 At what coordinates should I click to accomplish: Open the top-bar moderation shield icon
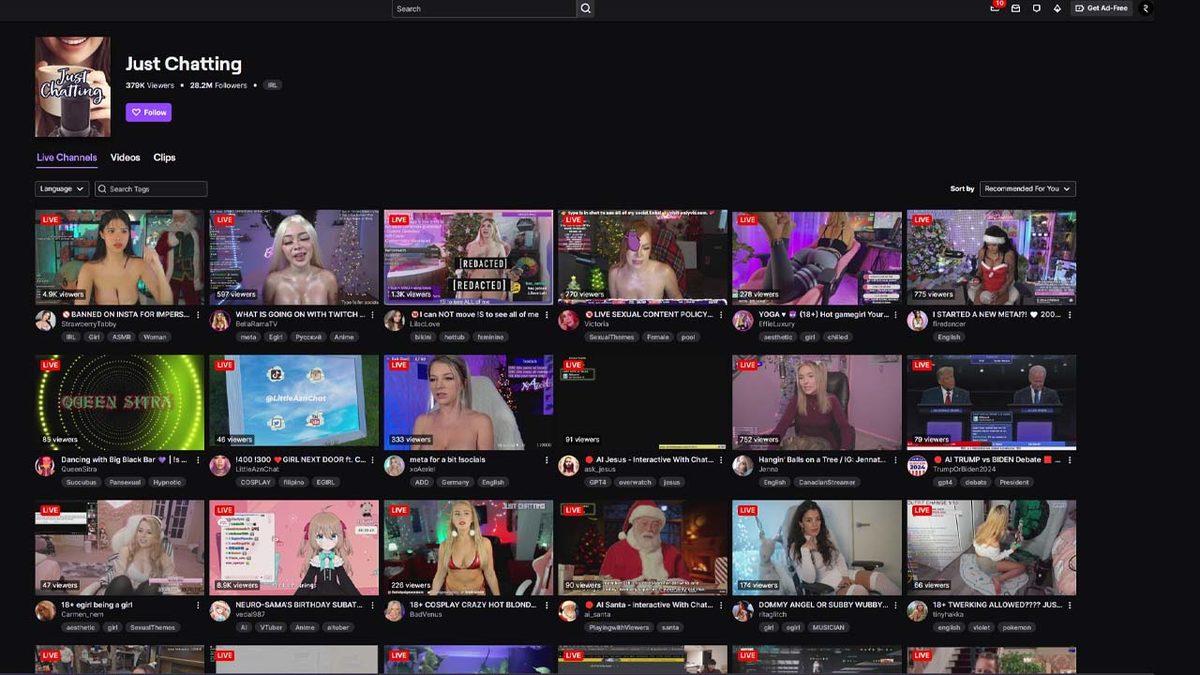pyautogui.click(x=1037, y=9)
